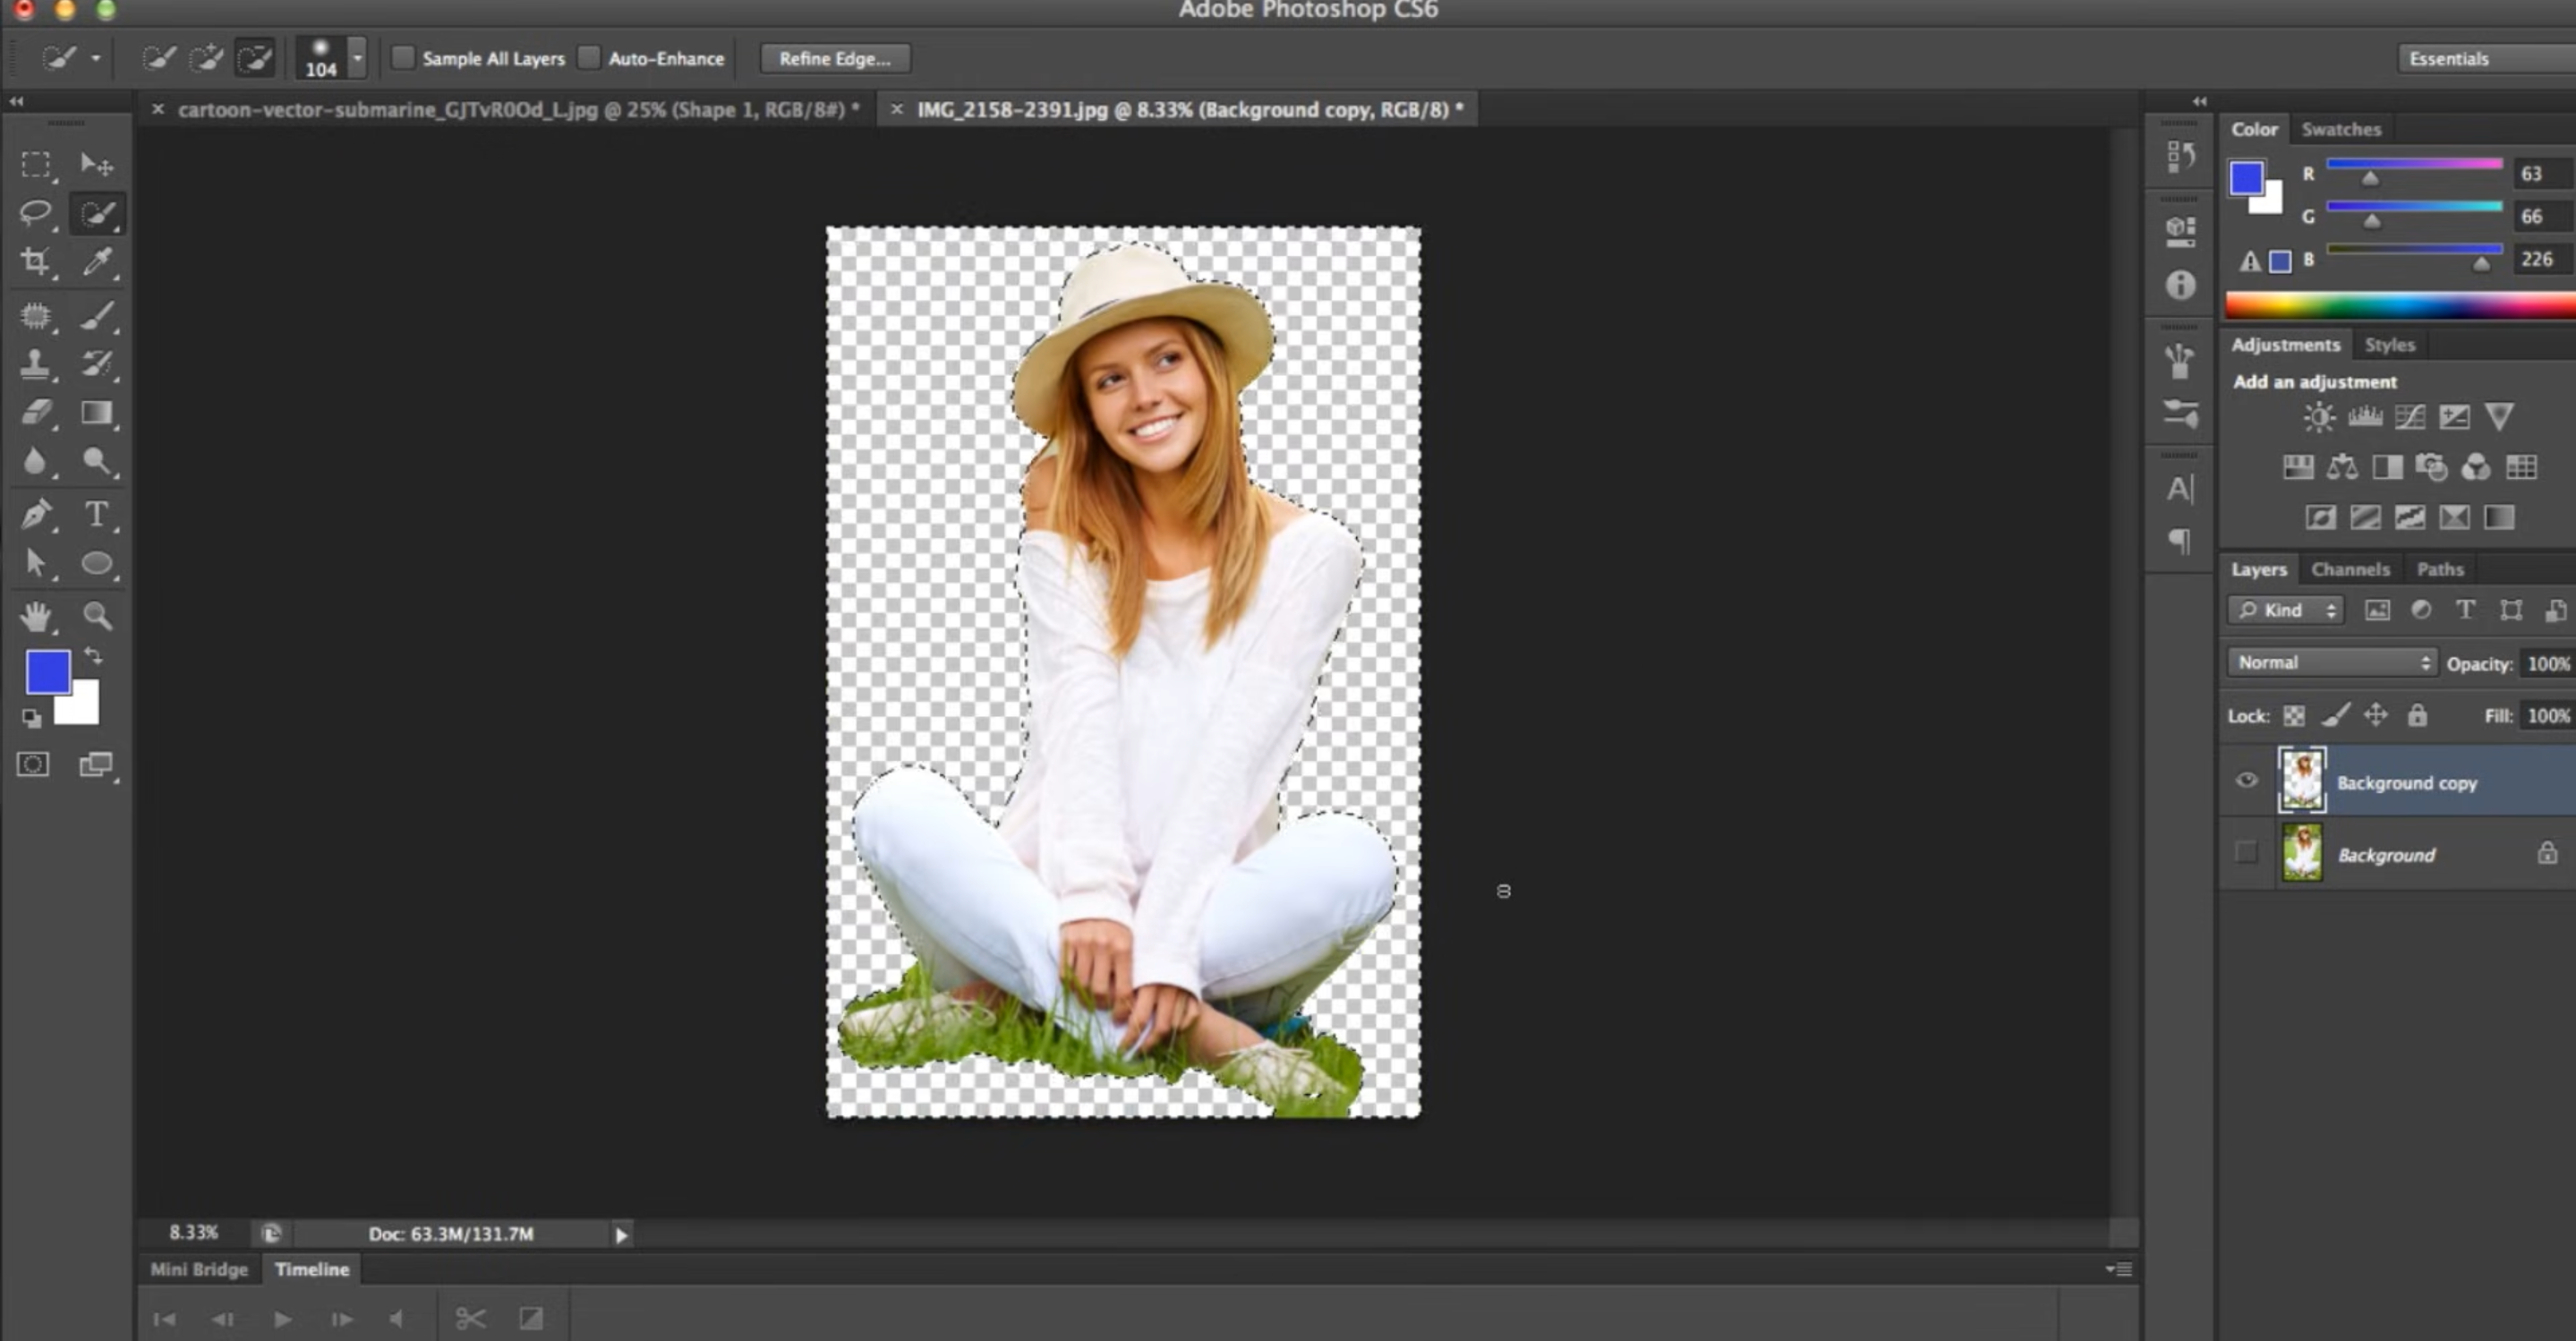Click the R color slider
Image resolution: width=2576 pixels, height=1341 pixels.
tap(2414, 163)
